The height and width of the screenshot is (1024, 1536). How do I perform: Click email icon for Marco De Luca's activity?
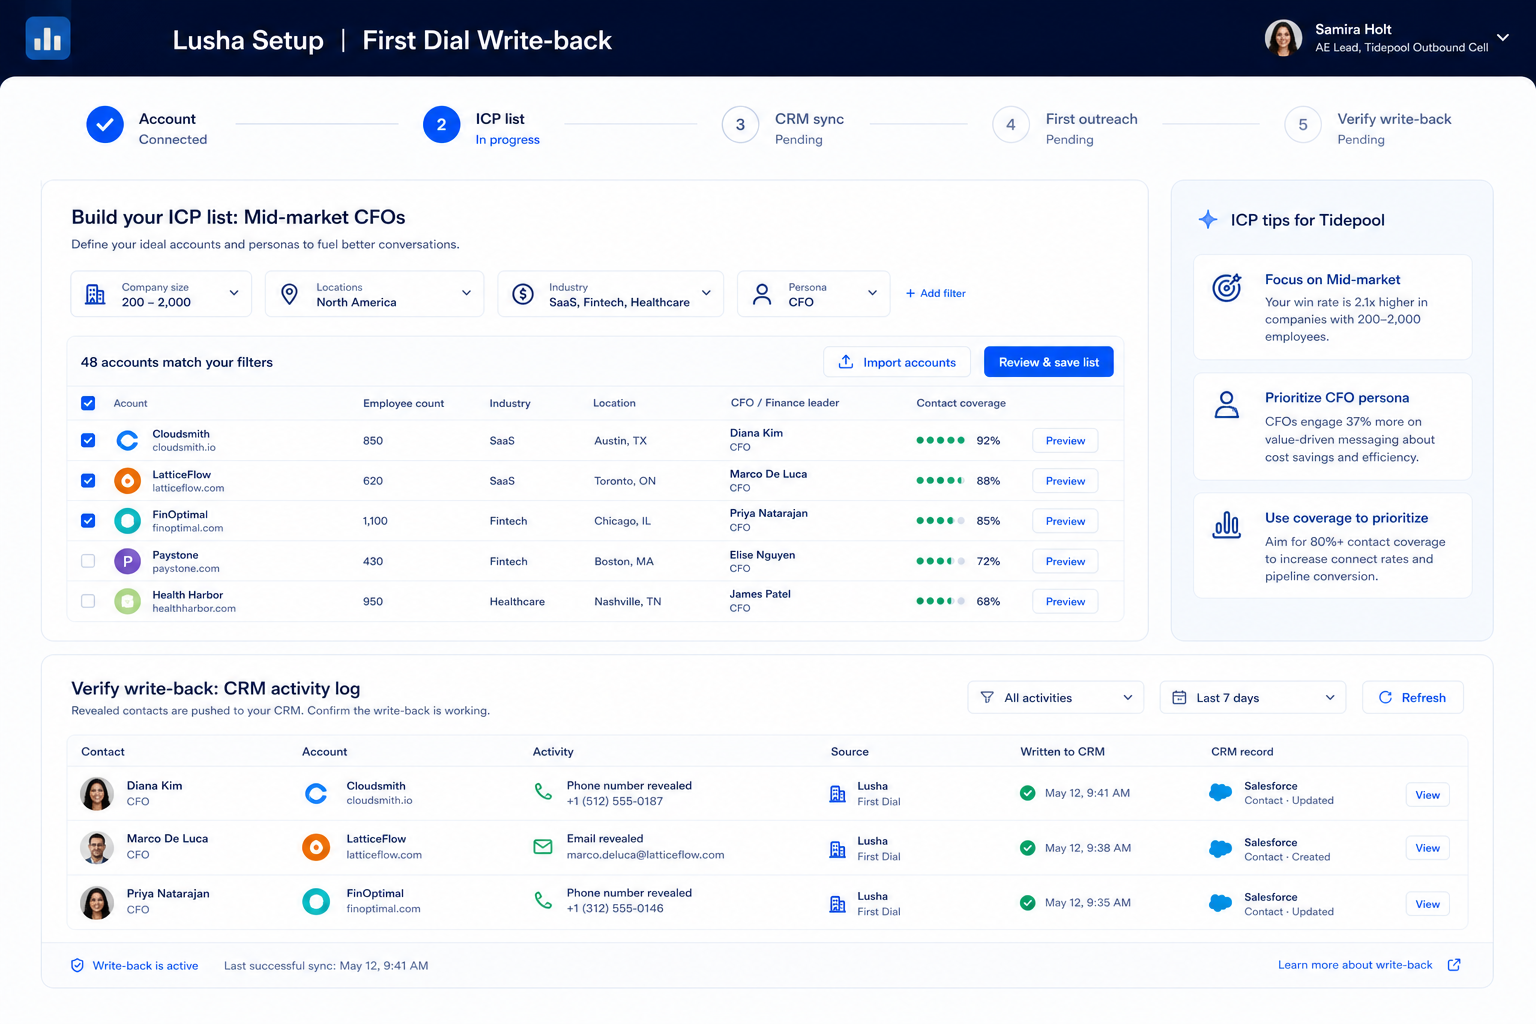543,847
